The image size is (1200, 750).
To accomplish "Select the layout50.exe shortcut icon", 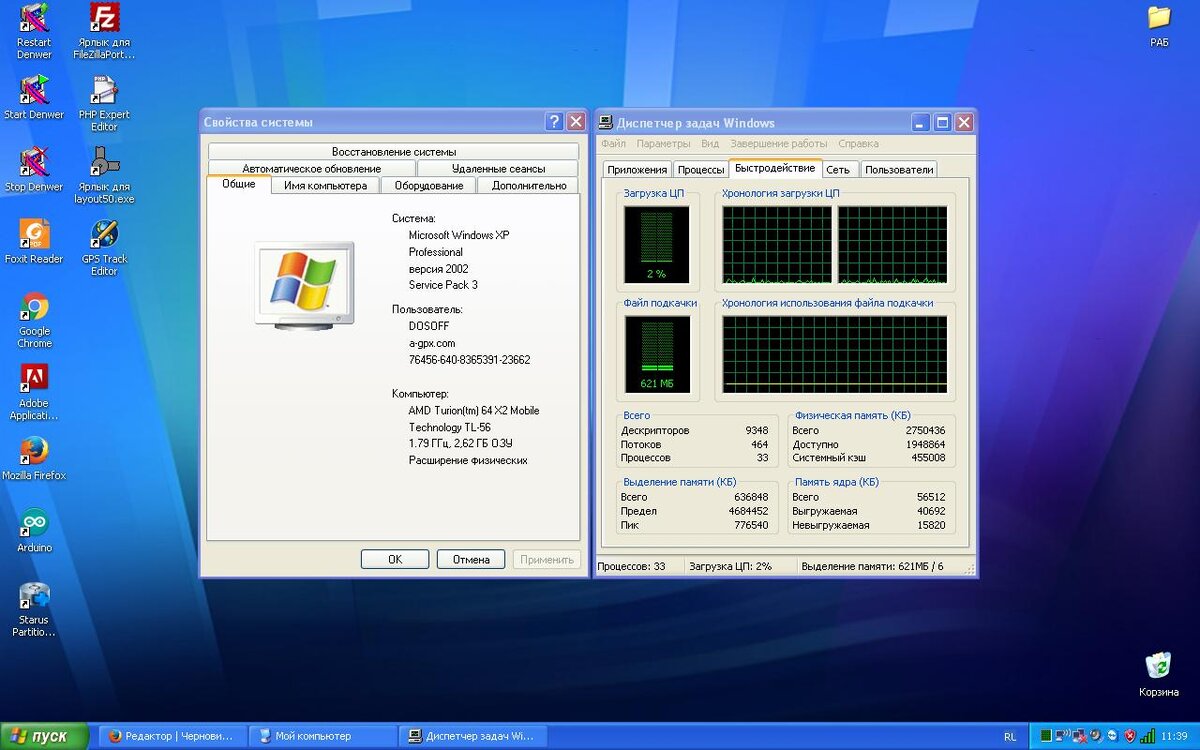I will [104, 162].
